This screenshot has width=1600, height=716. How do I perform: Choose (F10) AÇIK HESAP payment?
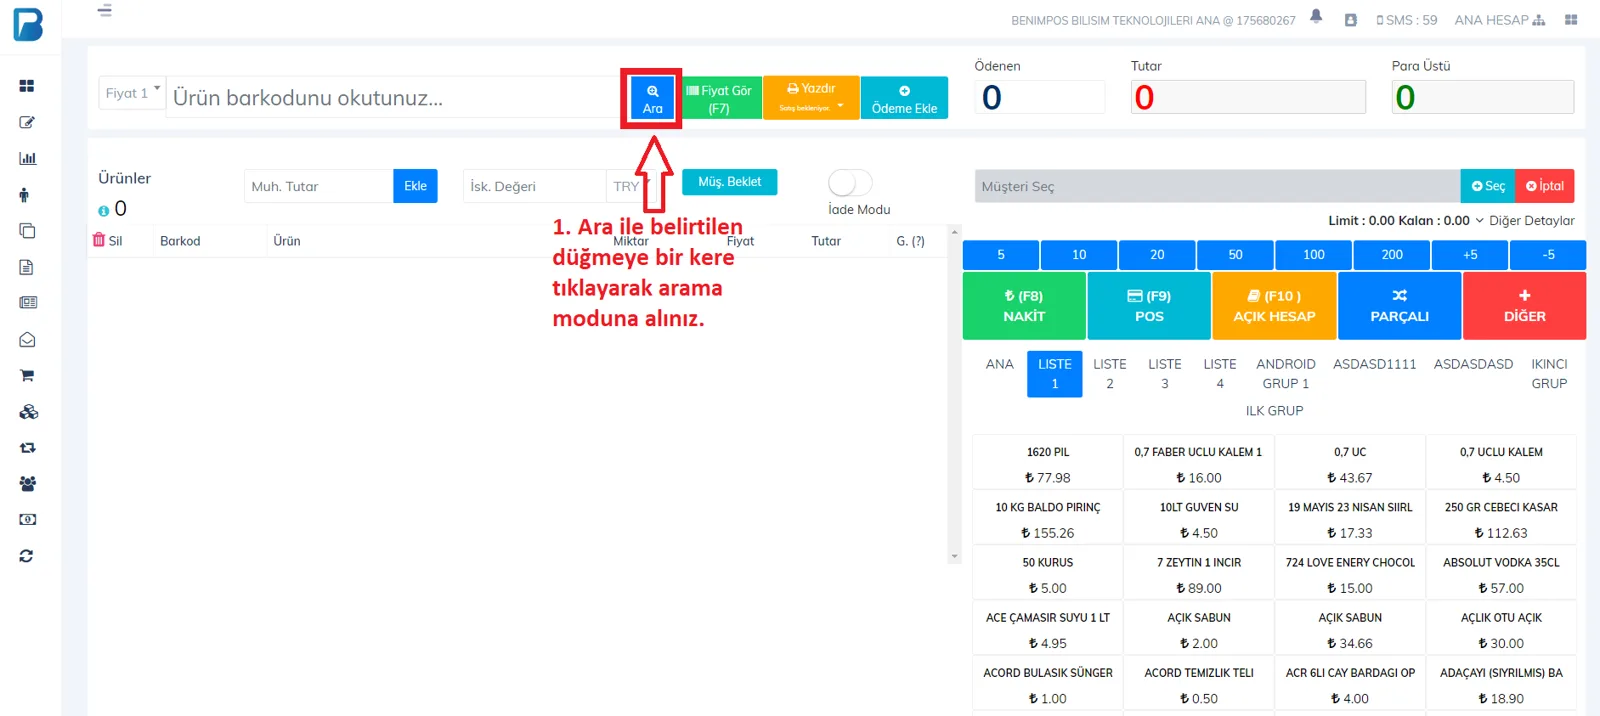coord(1274,306)
